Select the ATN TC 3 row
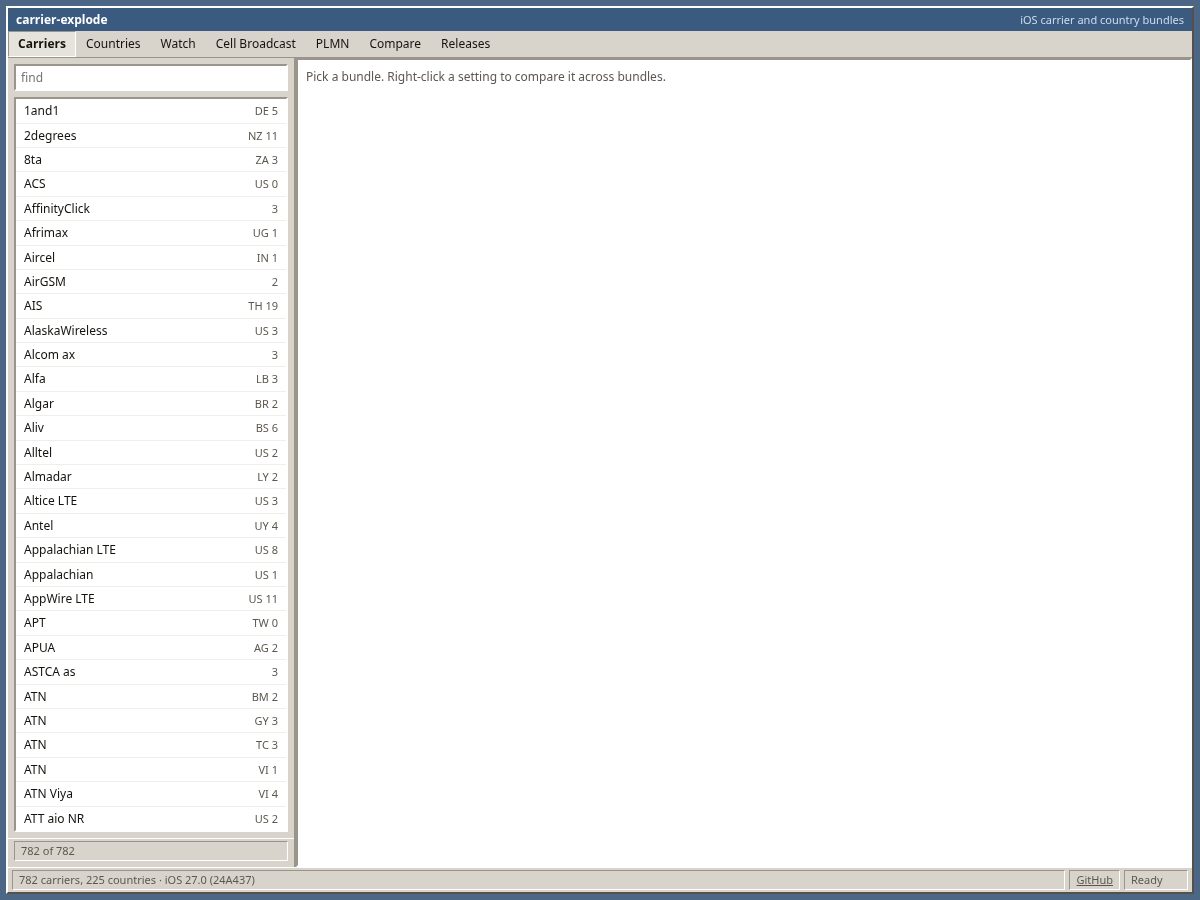This screenshot has width=1200, height=900. (x=151, y=745)
